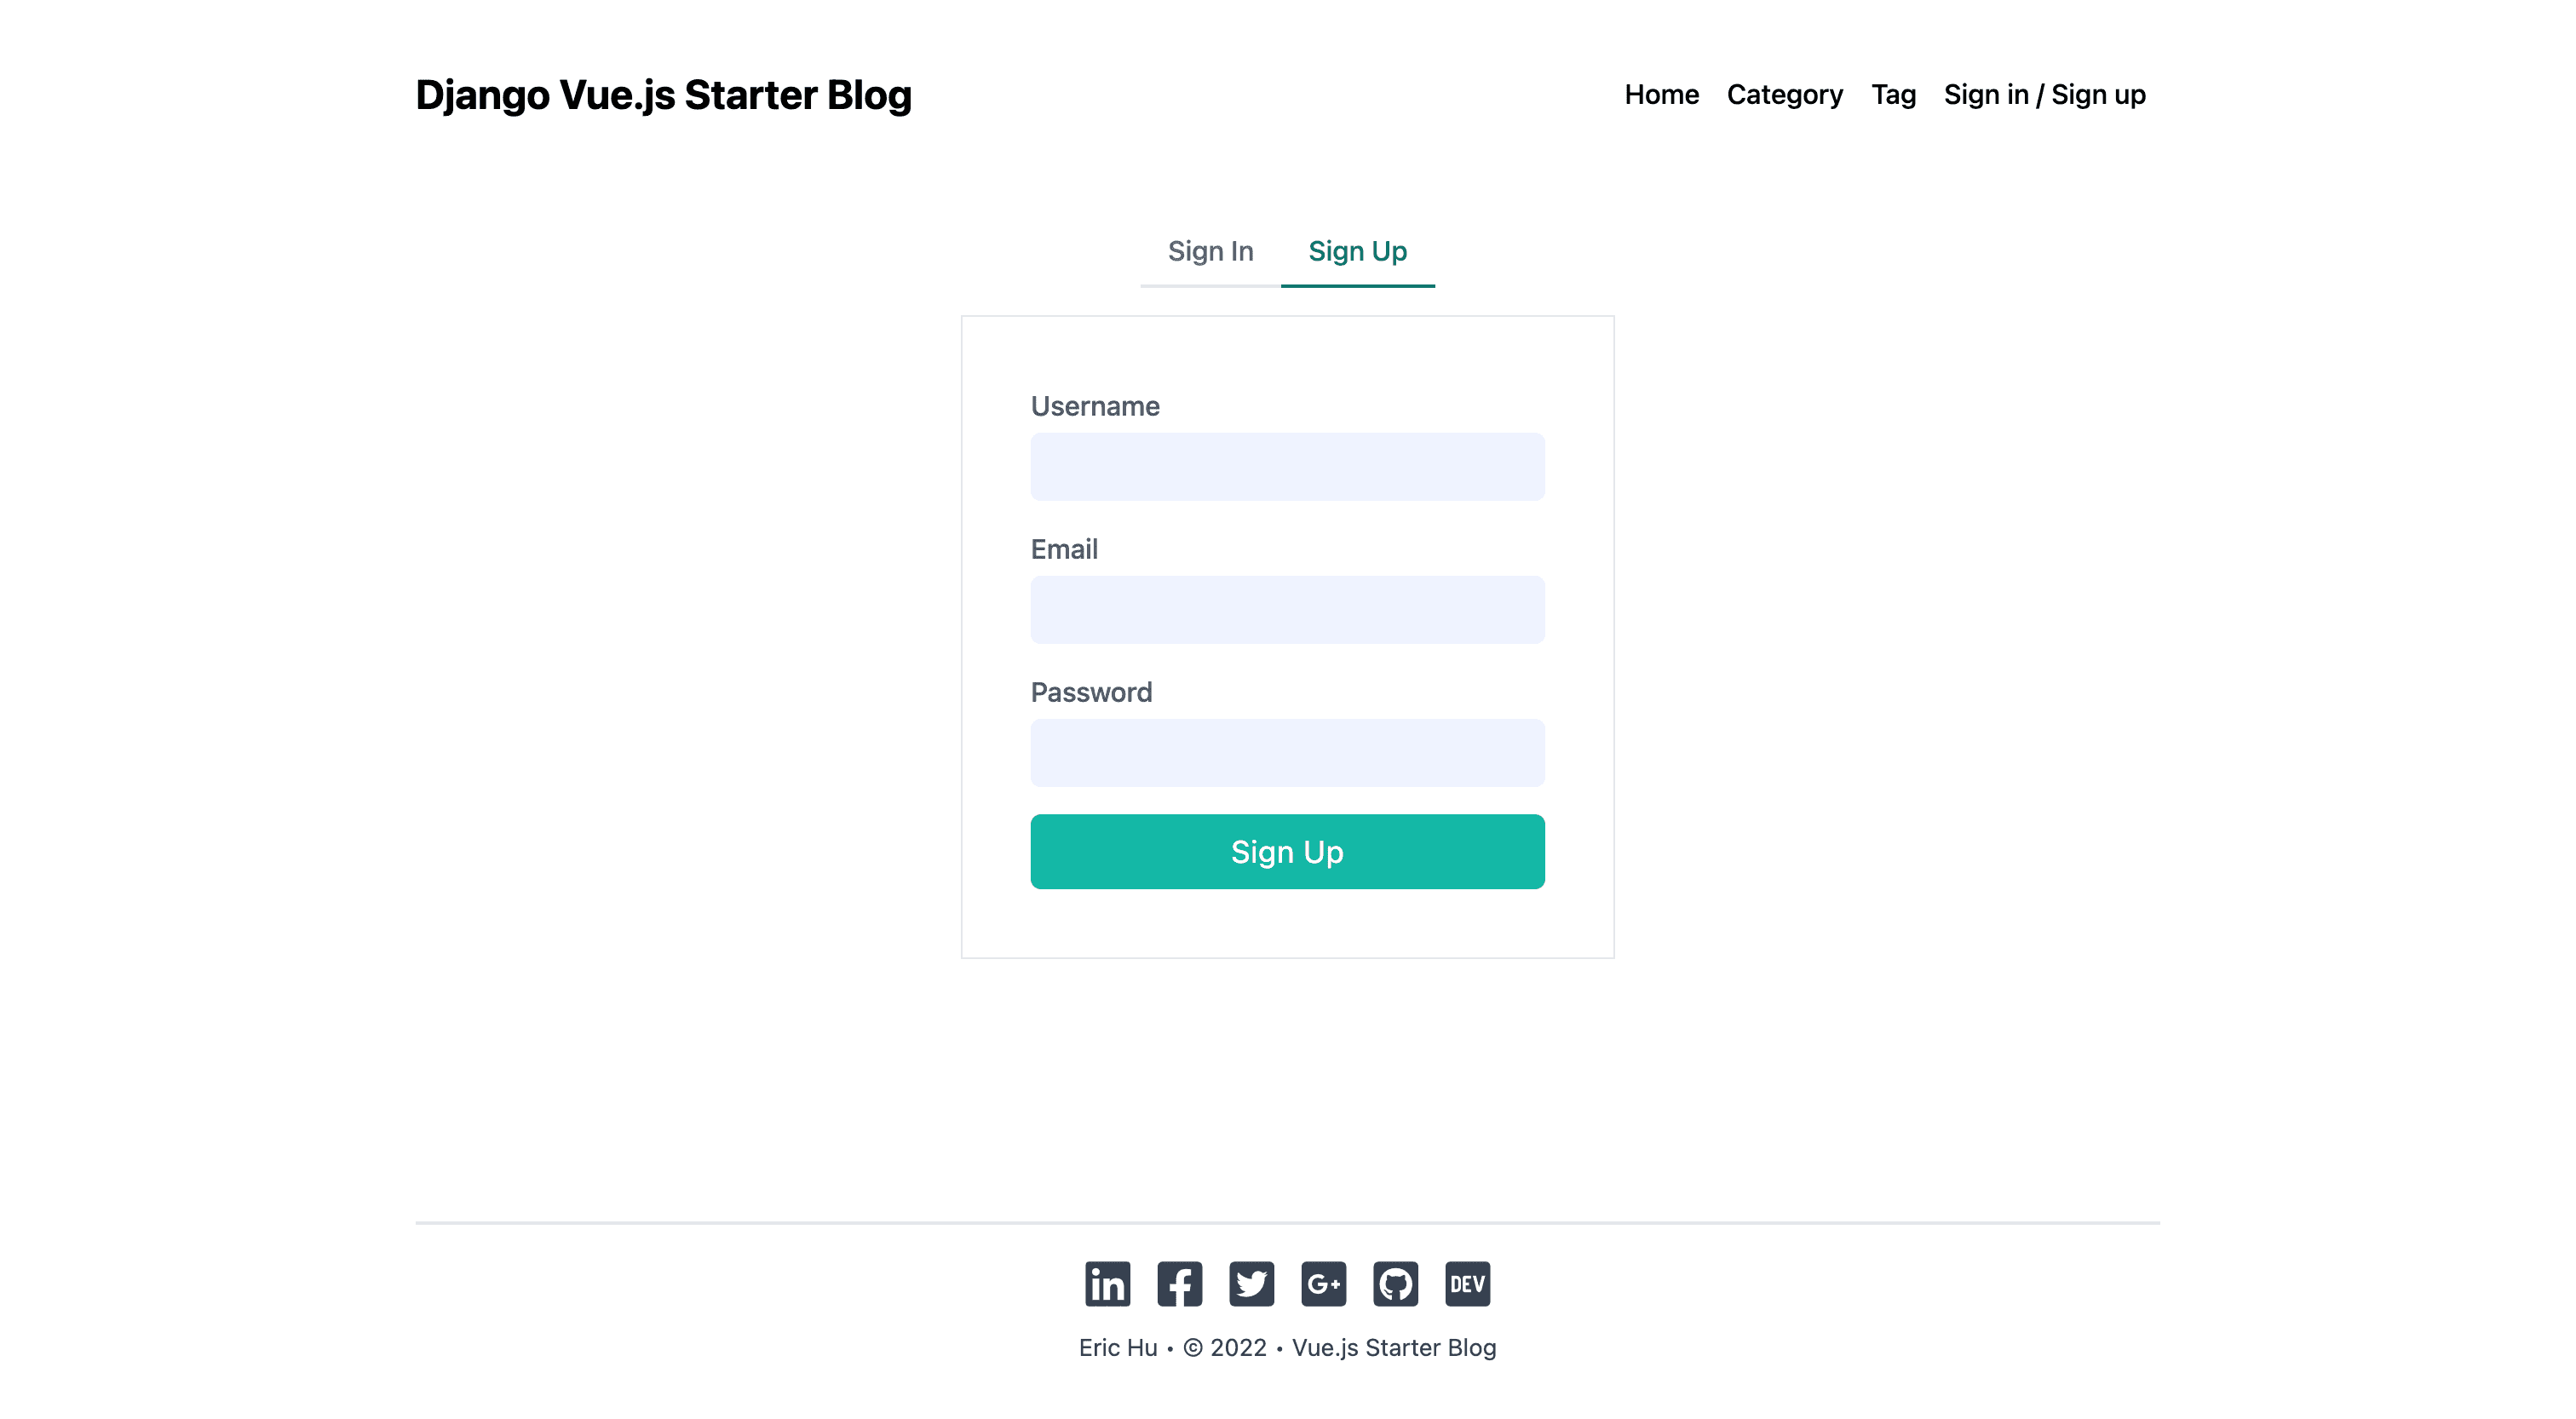Open the GitHub icon
Viewport: 2576px width, 1419px height.
coord(1397,1284)
